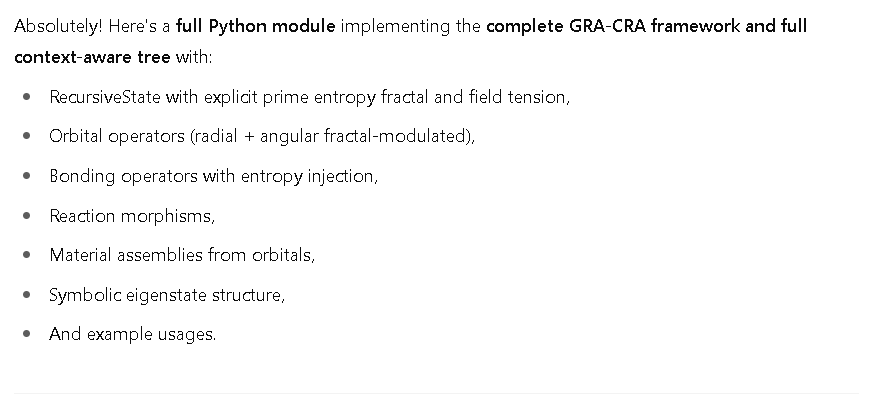Viewport: 872px width, 407px height.
Task: Click the bullet before 'Symbolic eigenstate'
Action: pos(27,295)
